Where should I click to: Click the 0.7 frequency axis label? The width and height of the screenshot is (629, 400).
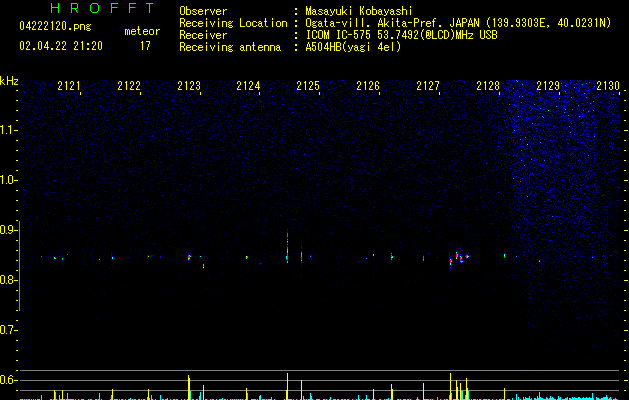tap(9, 330)
